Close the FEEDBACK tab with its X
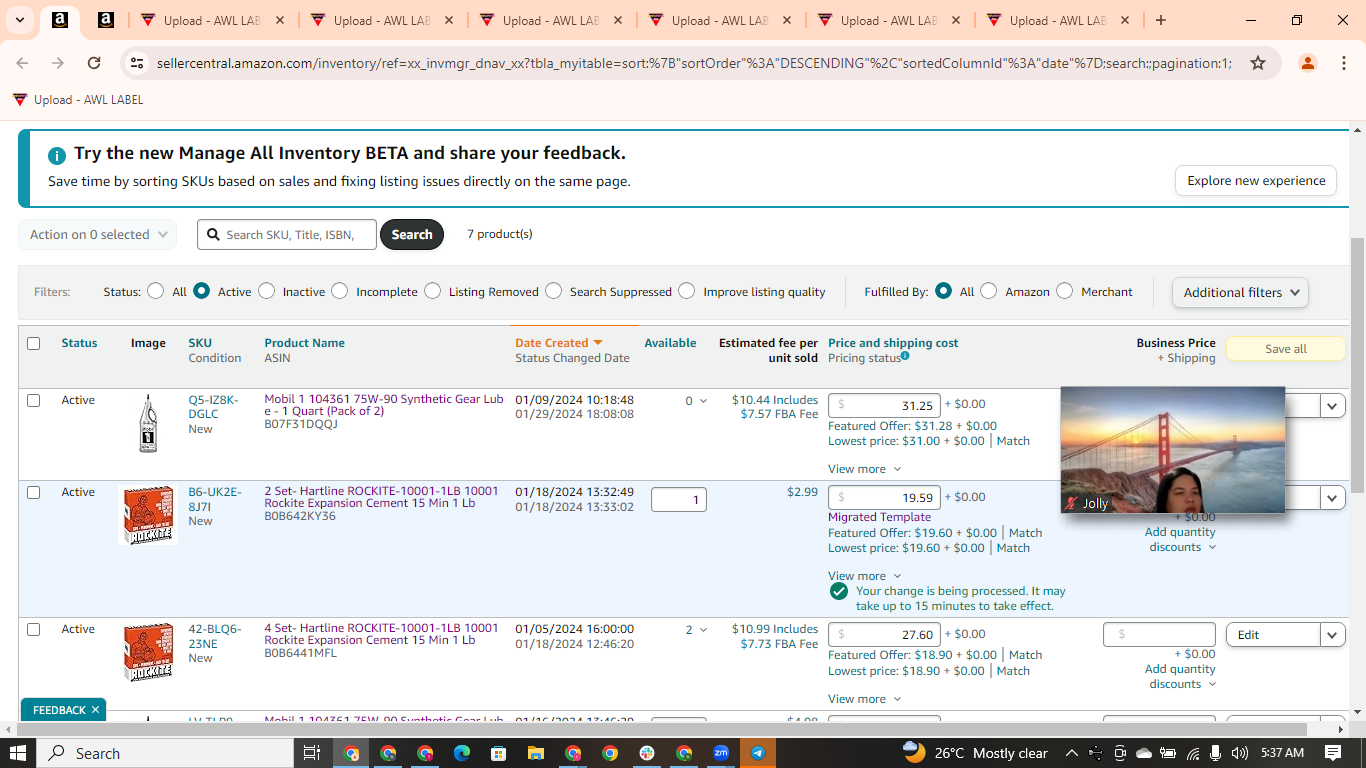 [95, 710]
